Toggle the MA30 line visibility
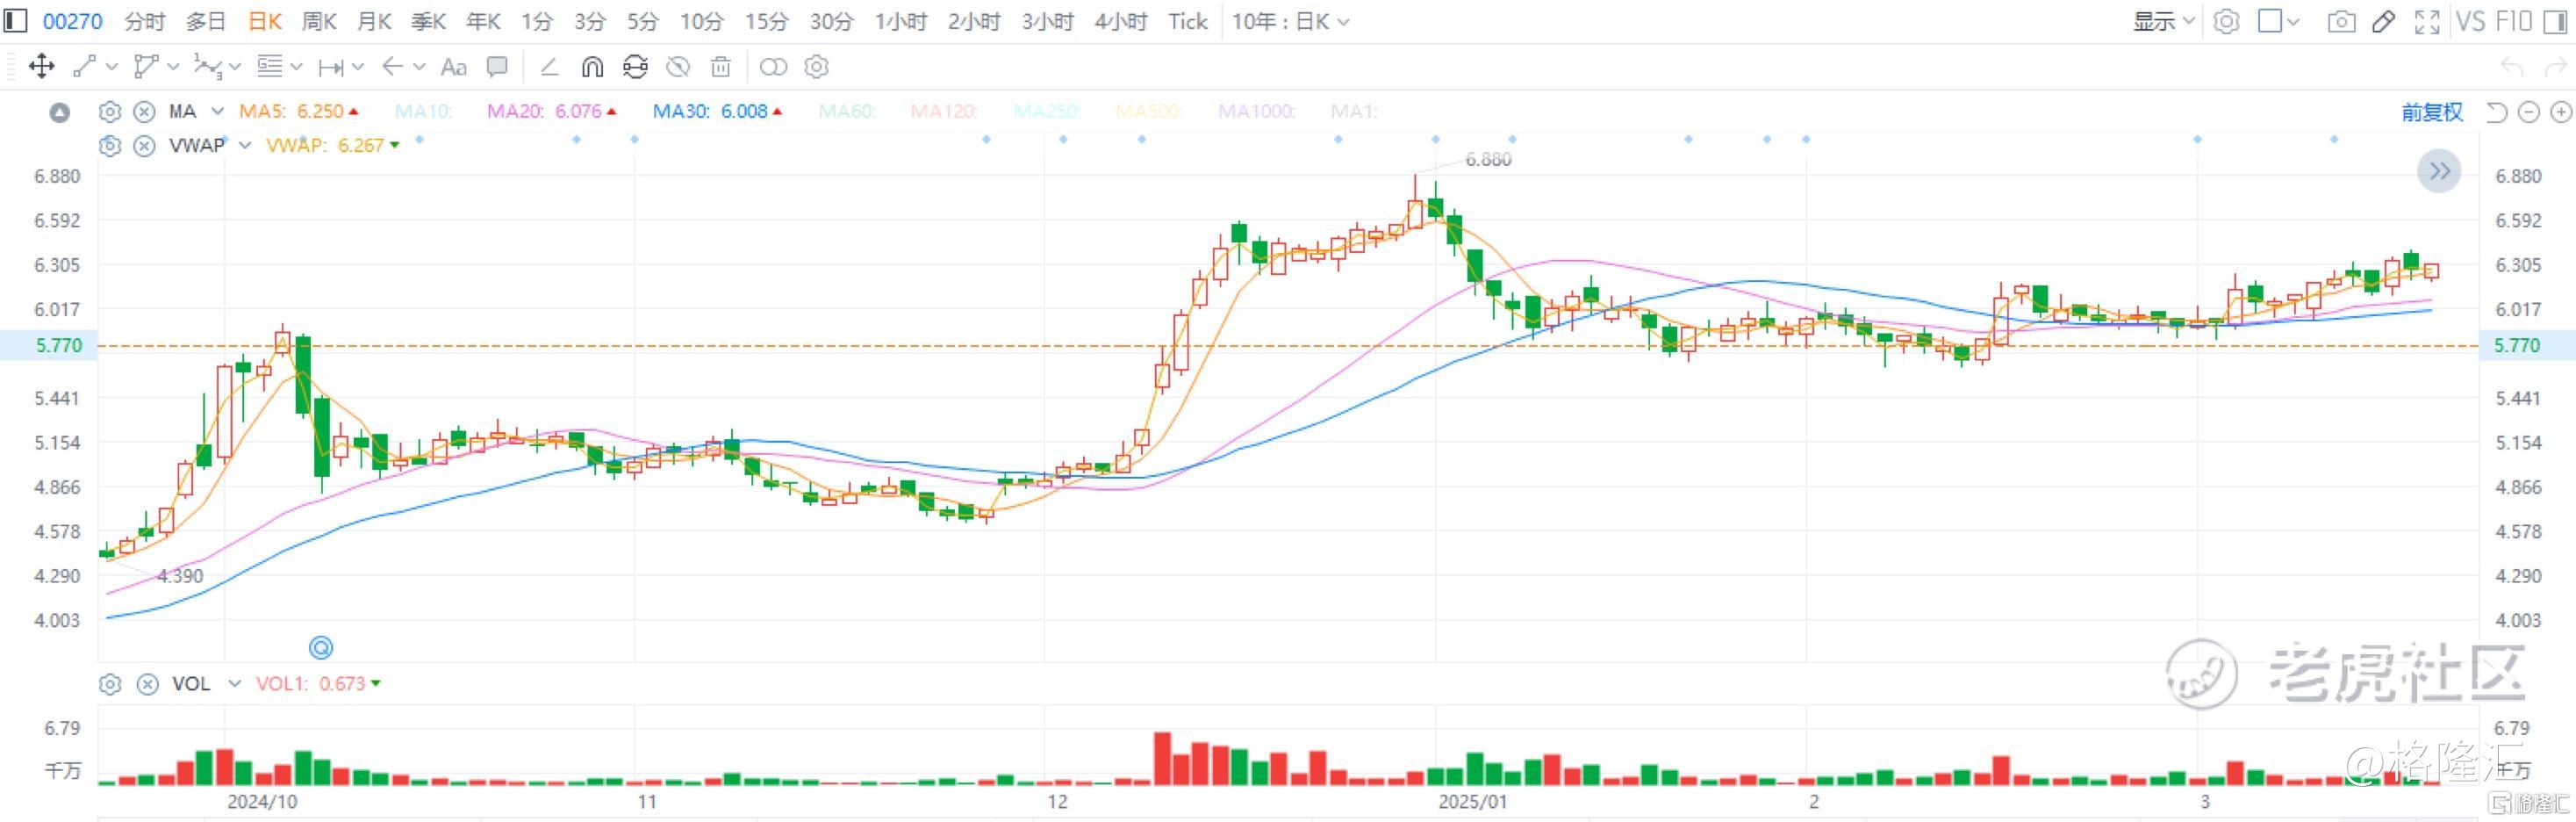The image size is (2576, 822). click(717, 112)
